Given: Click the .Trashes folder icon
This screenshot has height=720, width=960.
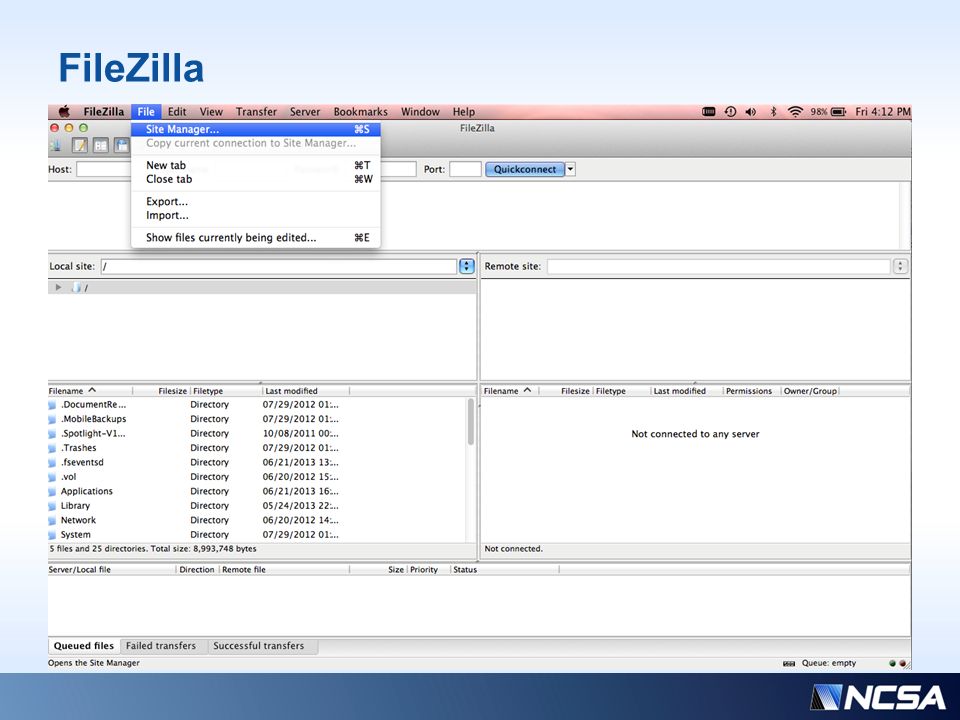Looking at the screenshot, I should point(52,448).
